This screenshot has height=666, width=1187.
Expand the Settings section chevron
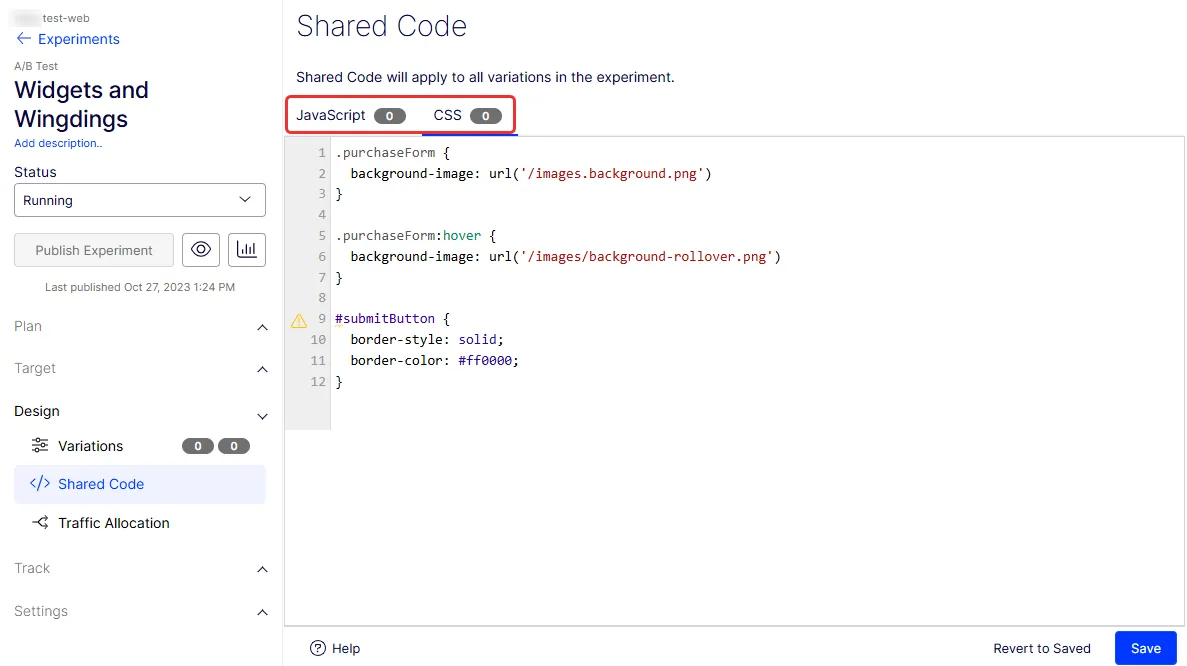pos(262,612)
